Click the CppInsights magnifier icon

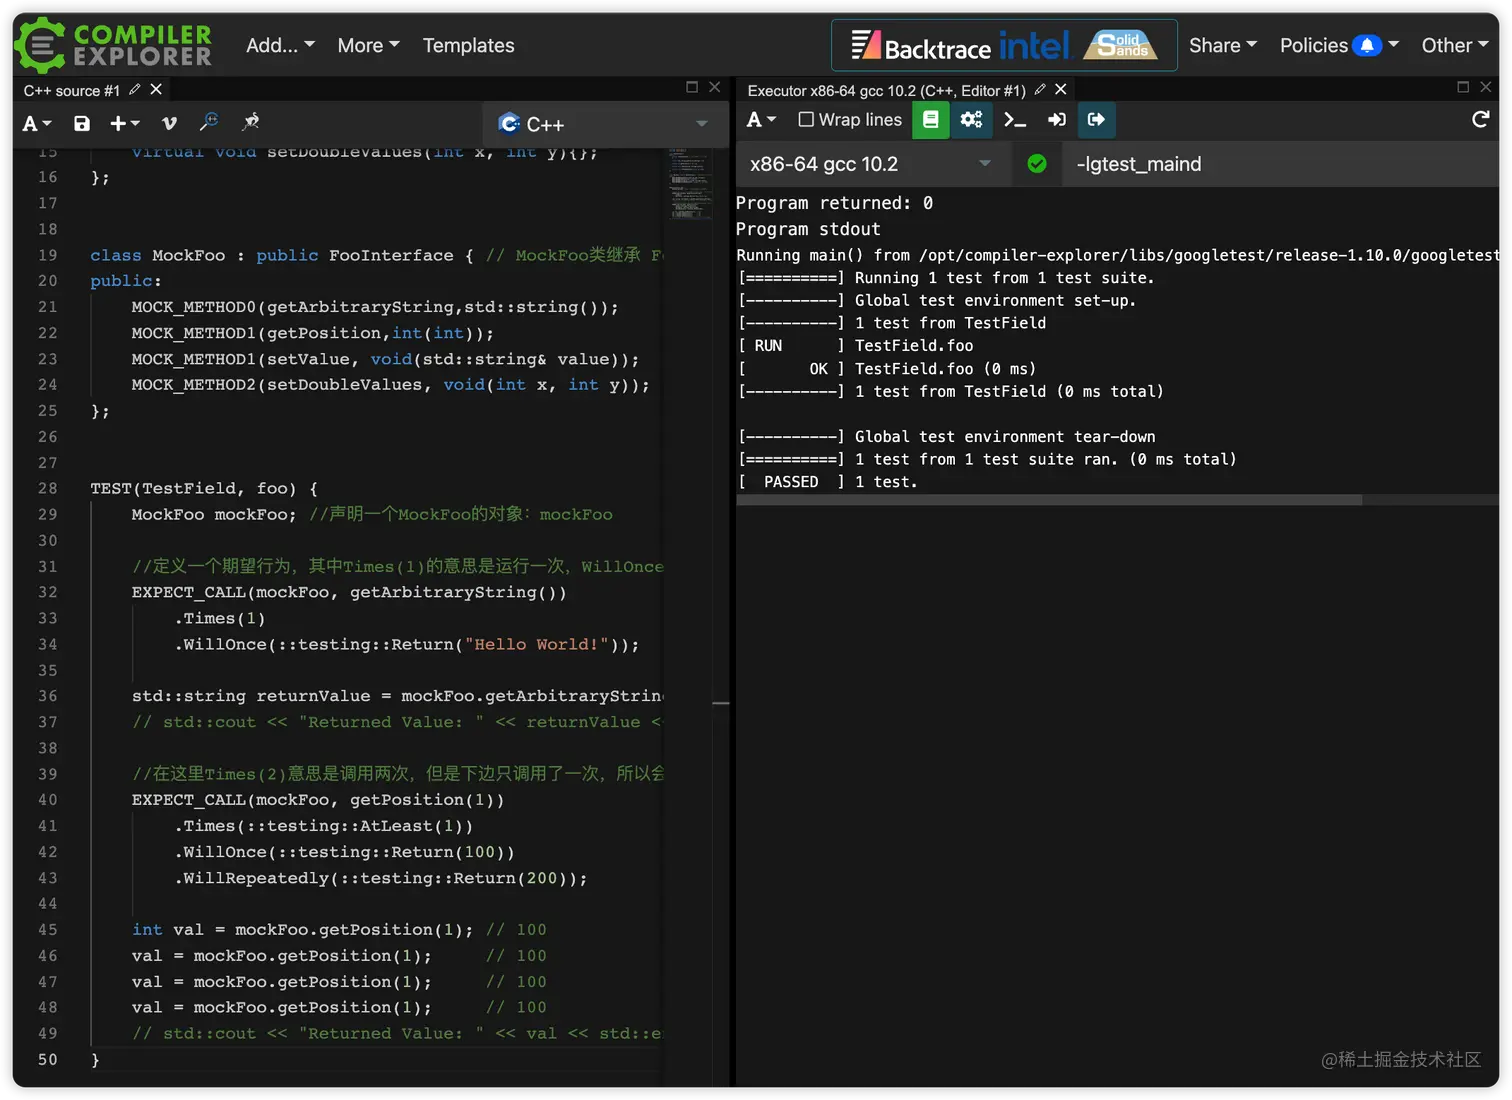click(x=209, y=123)
